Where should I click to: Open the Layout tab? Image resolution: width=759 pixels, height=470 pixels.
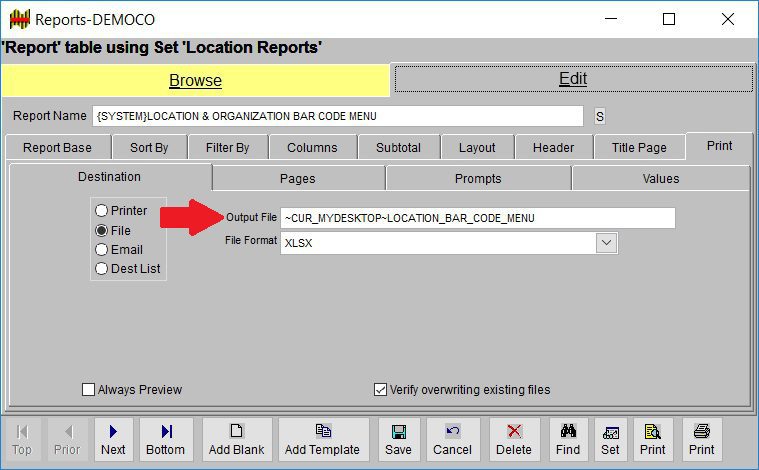tap(477, 148)
